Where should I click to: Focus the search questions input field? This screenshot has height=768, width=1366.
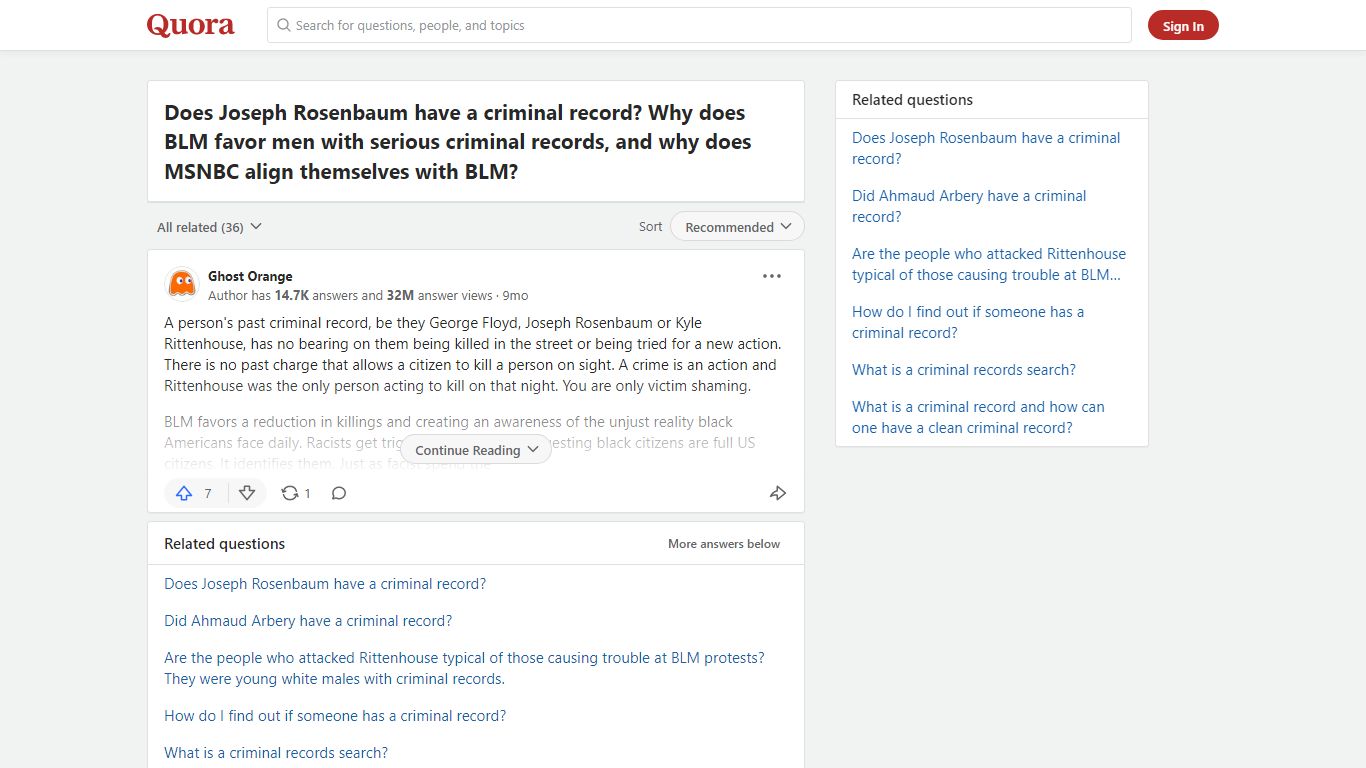pos(699,25)
